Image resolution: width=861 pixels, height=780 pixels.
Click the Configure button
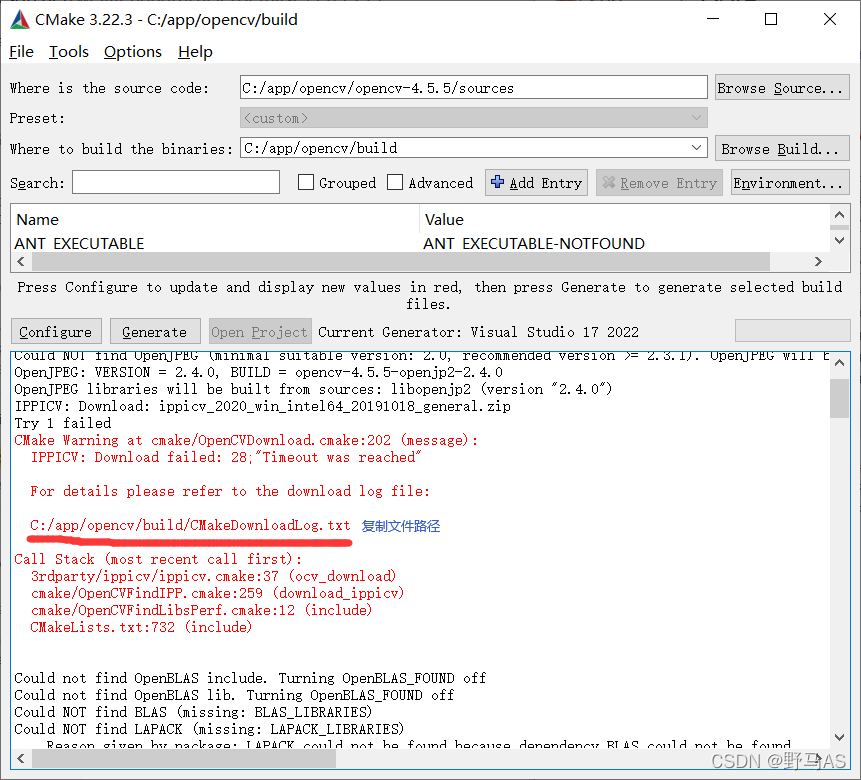point(56,332)
